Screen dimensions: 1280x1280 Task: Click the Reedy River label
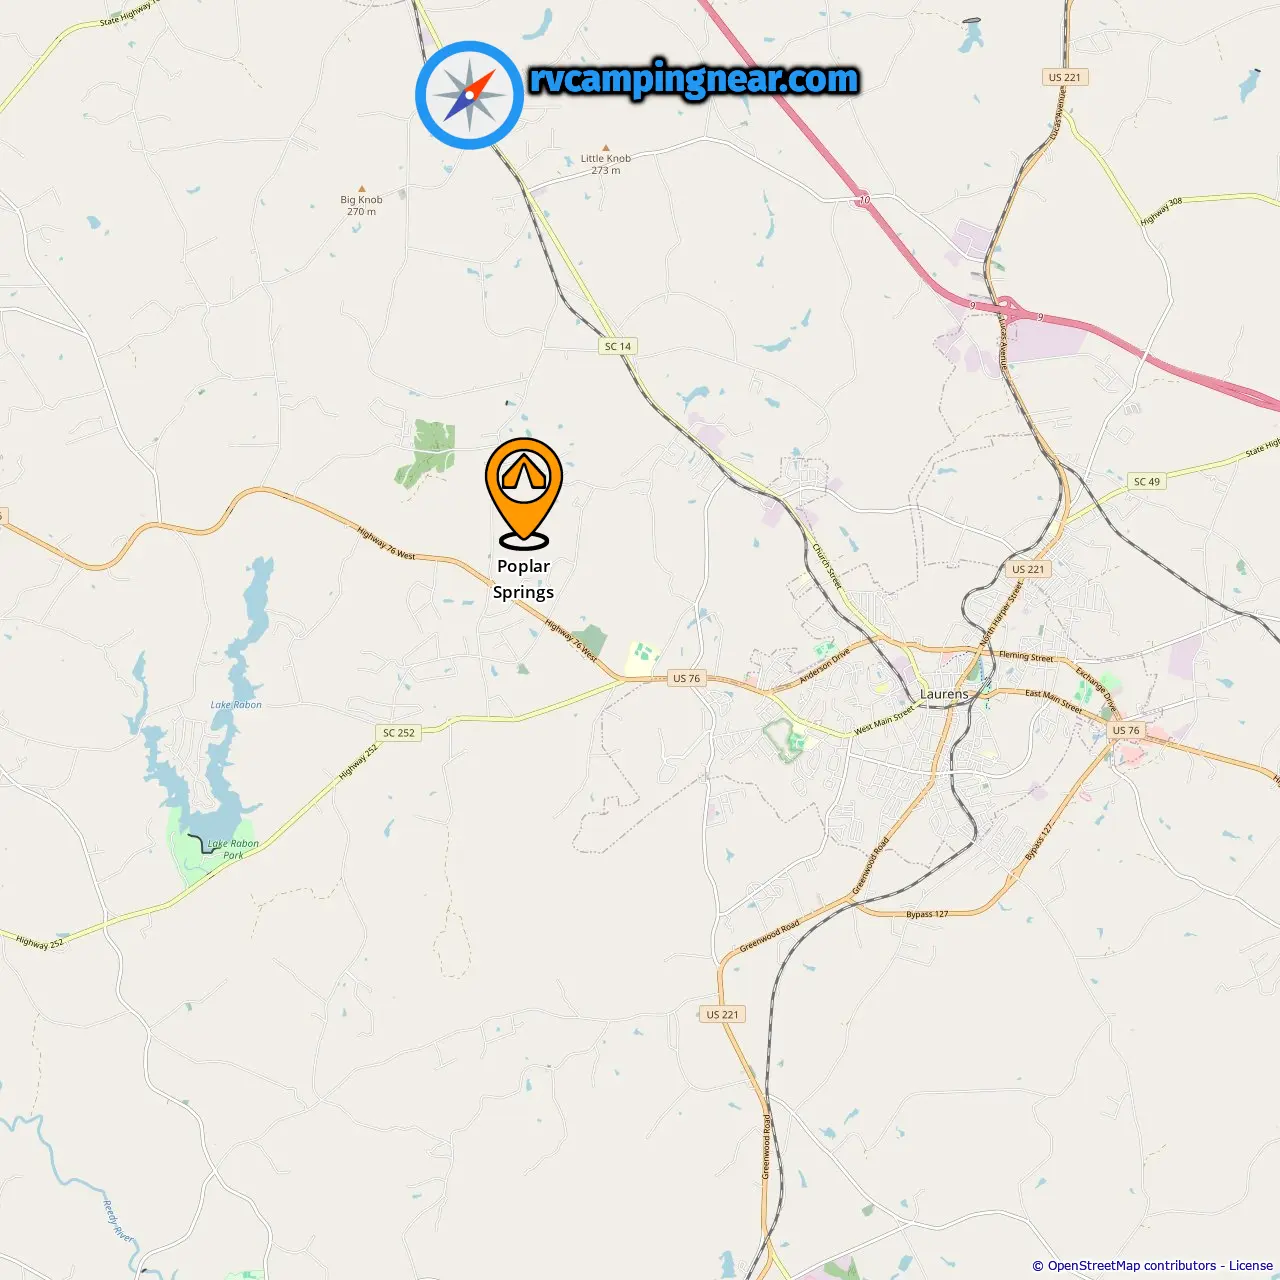coord(118,1221)
